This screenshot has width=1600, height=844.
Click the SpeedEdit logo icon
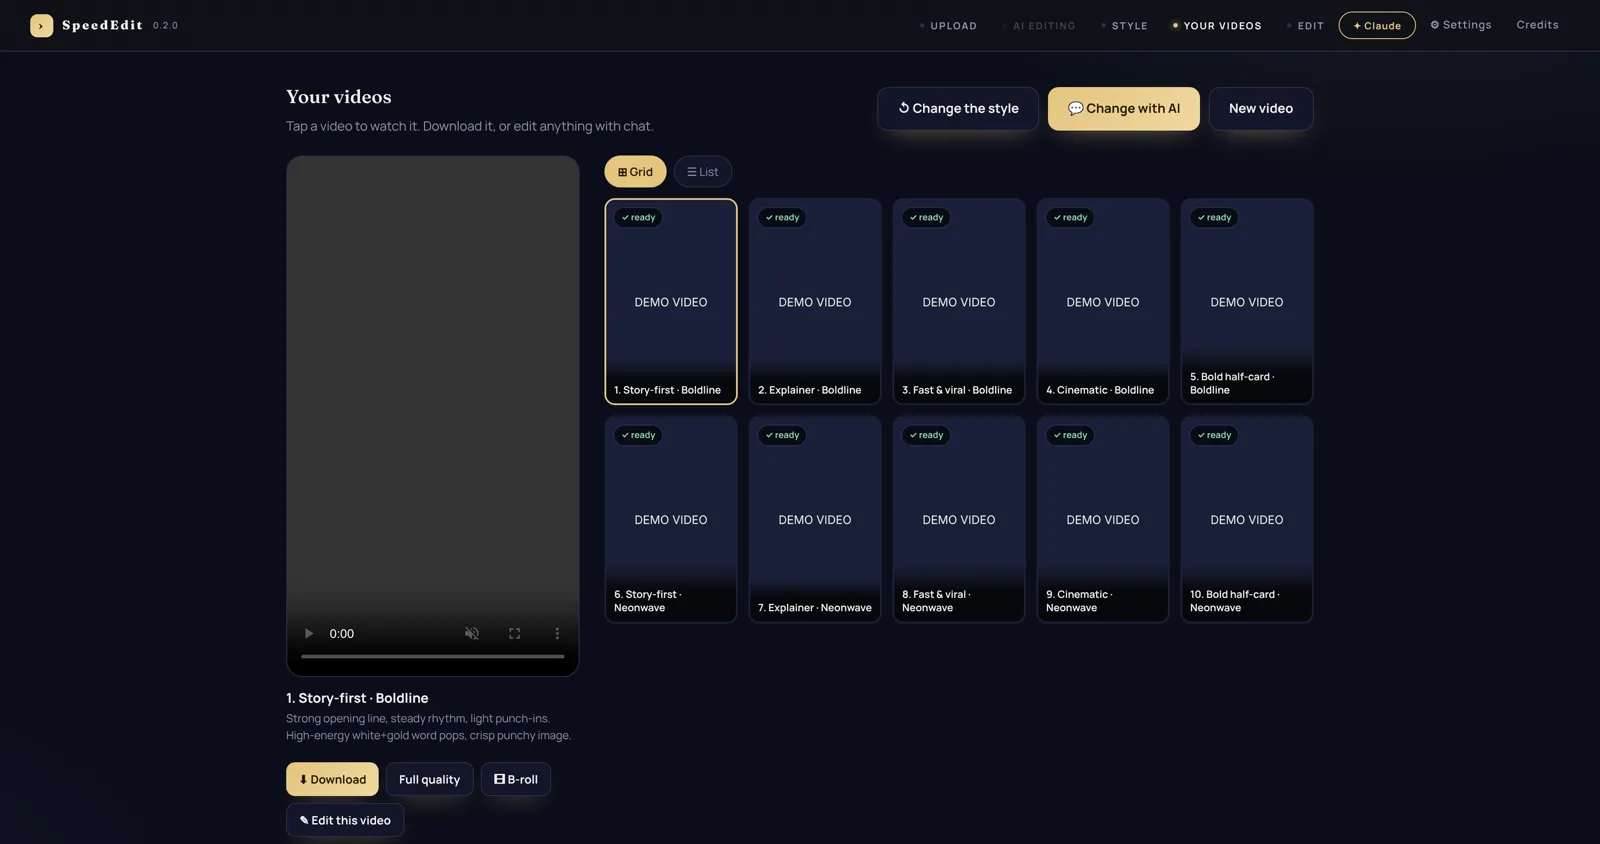point(41,25)
